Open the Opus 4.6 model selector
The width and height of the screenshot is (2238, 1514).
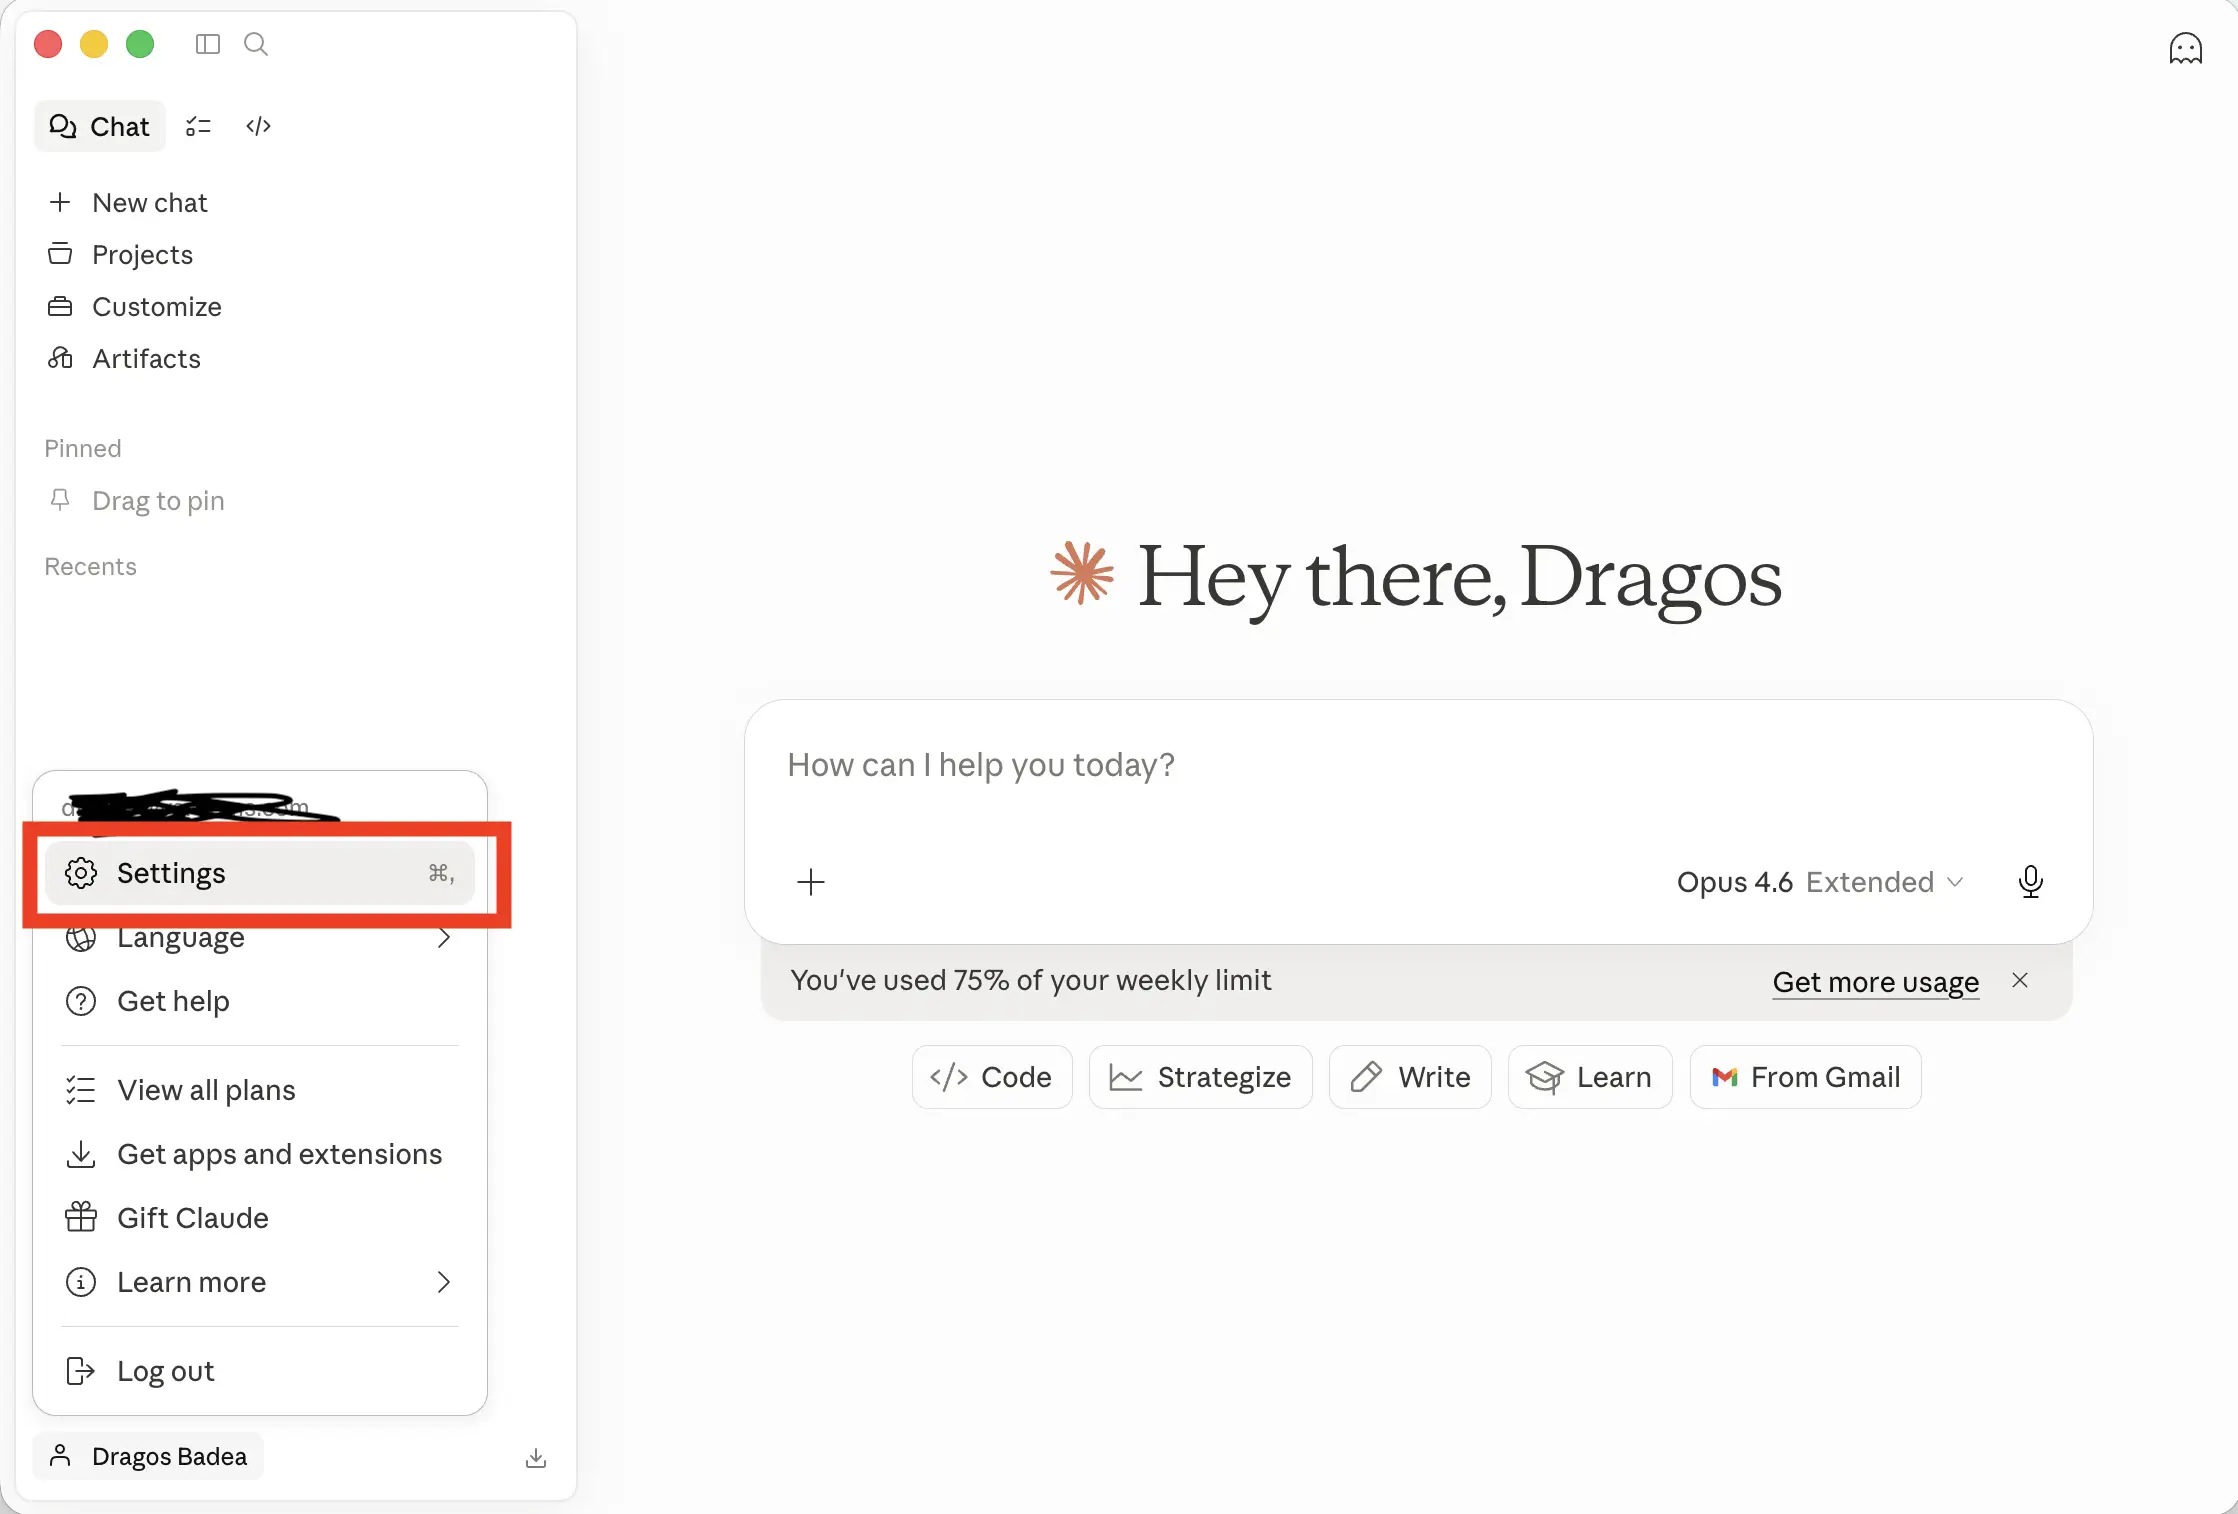(x=1735, y=882)
